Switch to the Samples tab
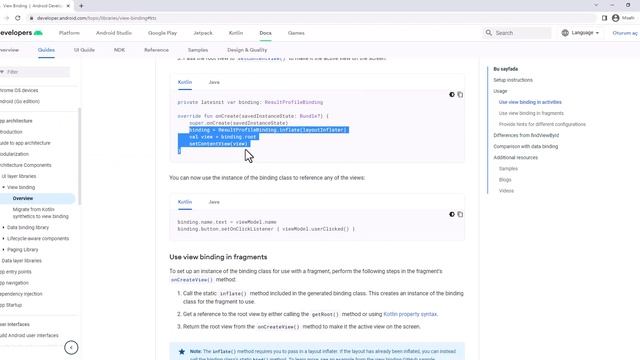The image size is (640, 360). (x=198, y=50)
